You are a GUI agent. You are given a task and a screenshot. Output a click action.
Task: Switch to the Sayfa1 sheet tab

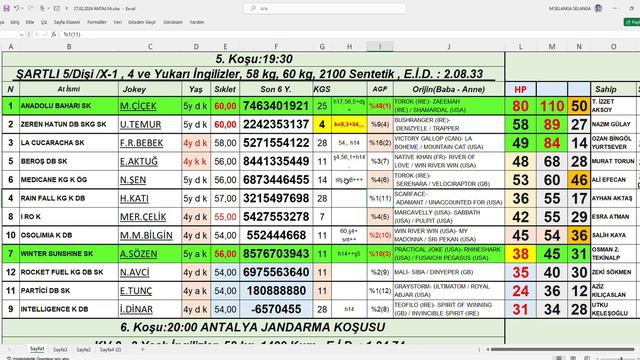point(37,349)
